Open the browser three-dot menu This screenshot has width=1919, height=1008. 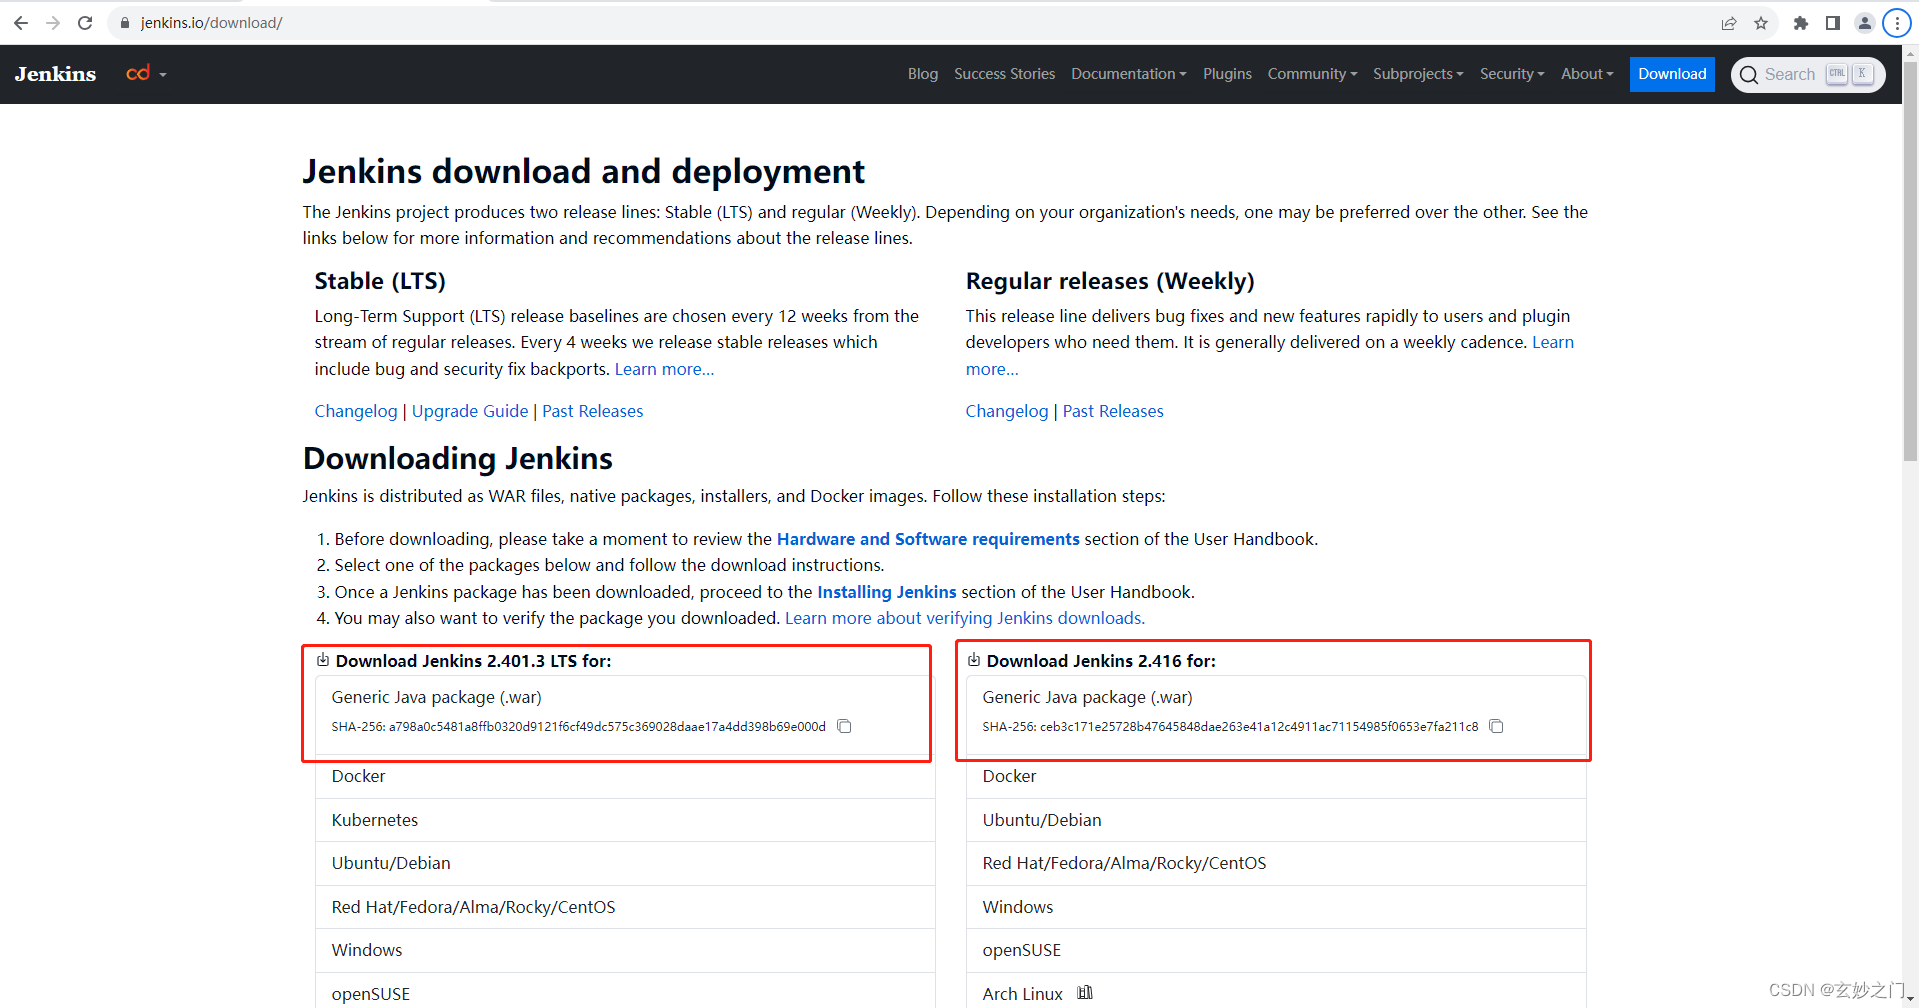click(x=1897, y=23)
